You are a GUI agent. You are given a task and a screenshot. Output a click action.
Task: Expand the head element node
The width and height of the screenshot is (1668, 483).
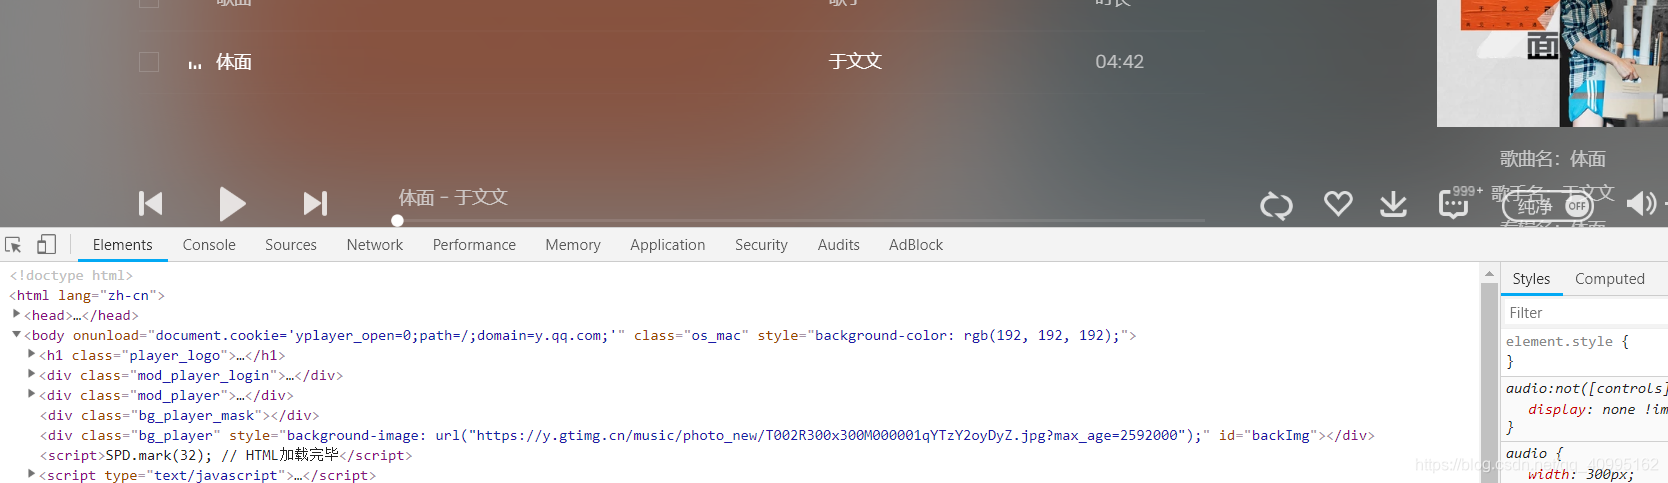point(16,314)
